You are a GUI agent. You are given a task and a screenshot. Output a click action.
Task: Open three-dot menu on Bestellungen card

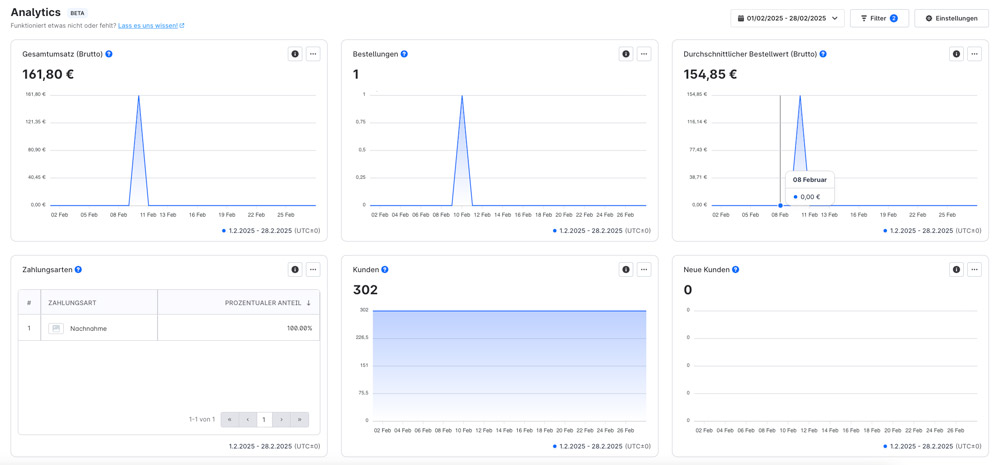(x=644, y=54)
